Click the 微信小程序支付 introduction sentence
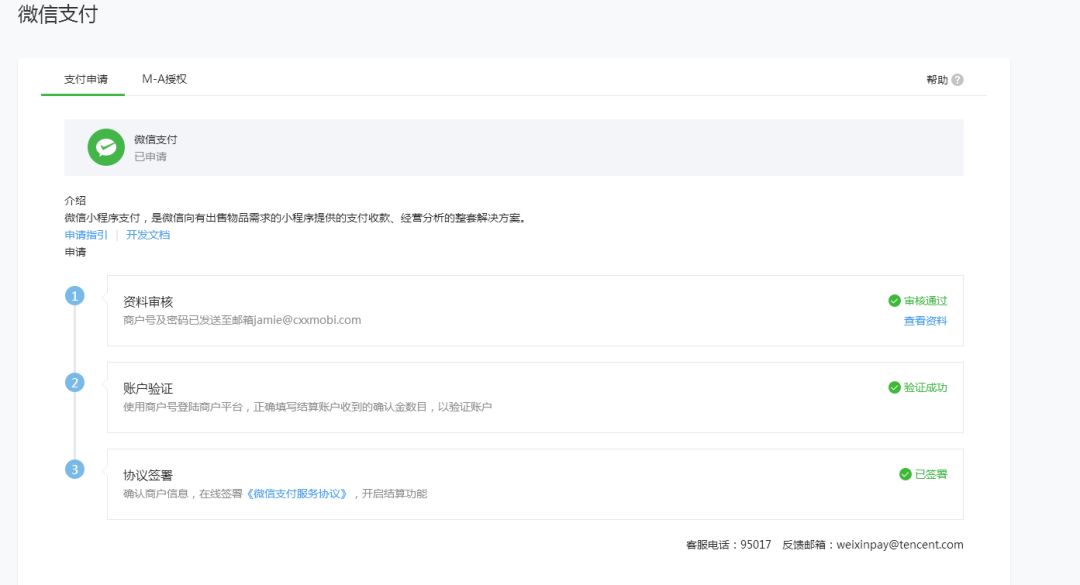Viewport: 1080px width, 585px height. tap(295, 218)
